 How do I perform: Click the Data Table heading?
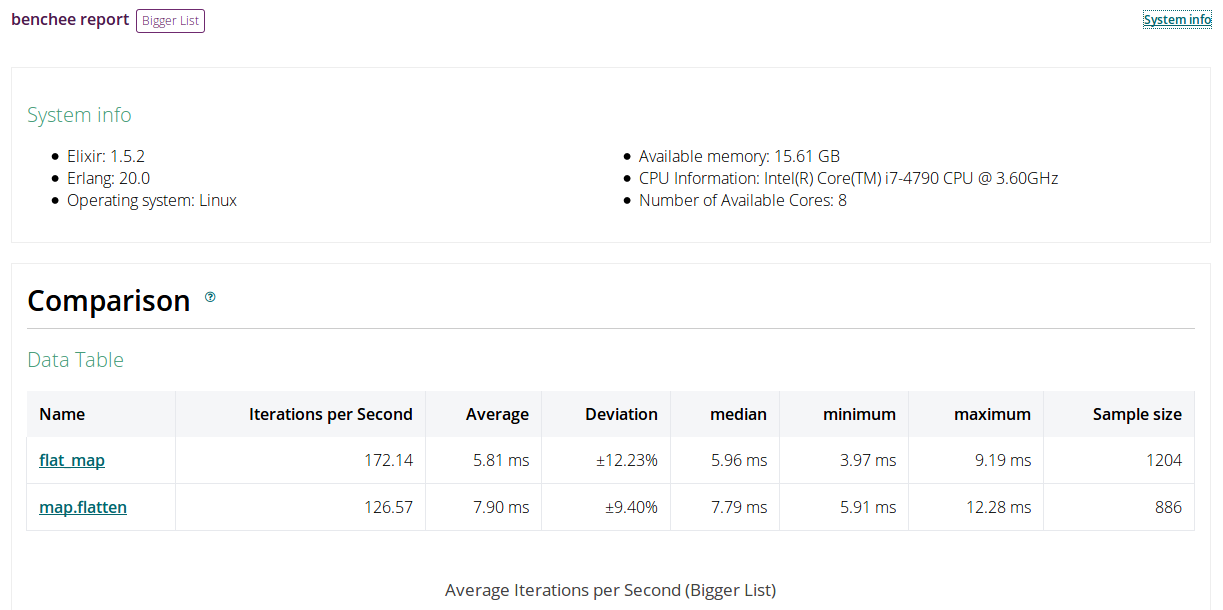click(76, 360)
